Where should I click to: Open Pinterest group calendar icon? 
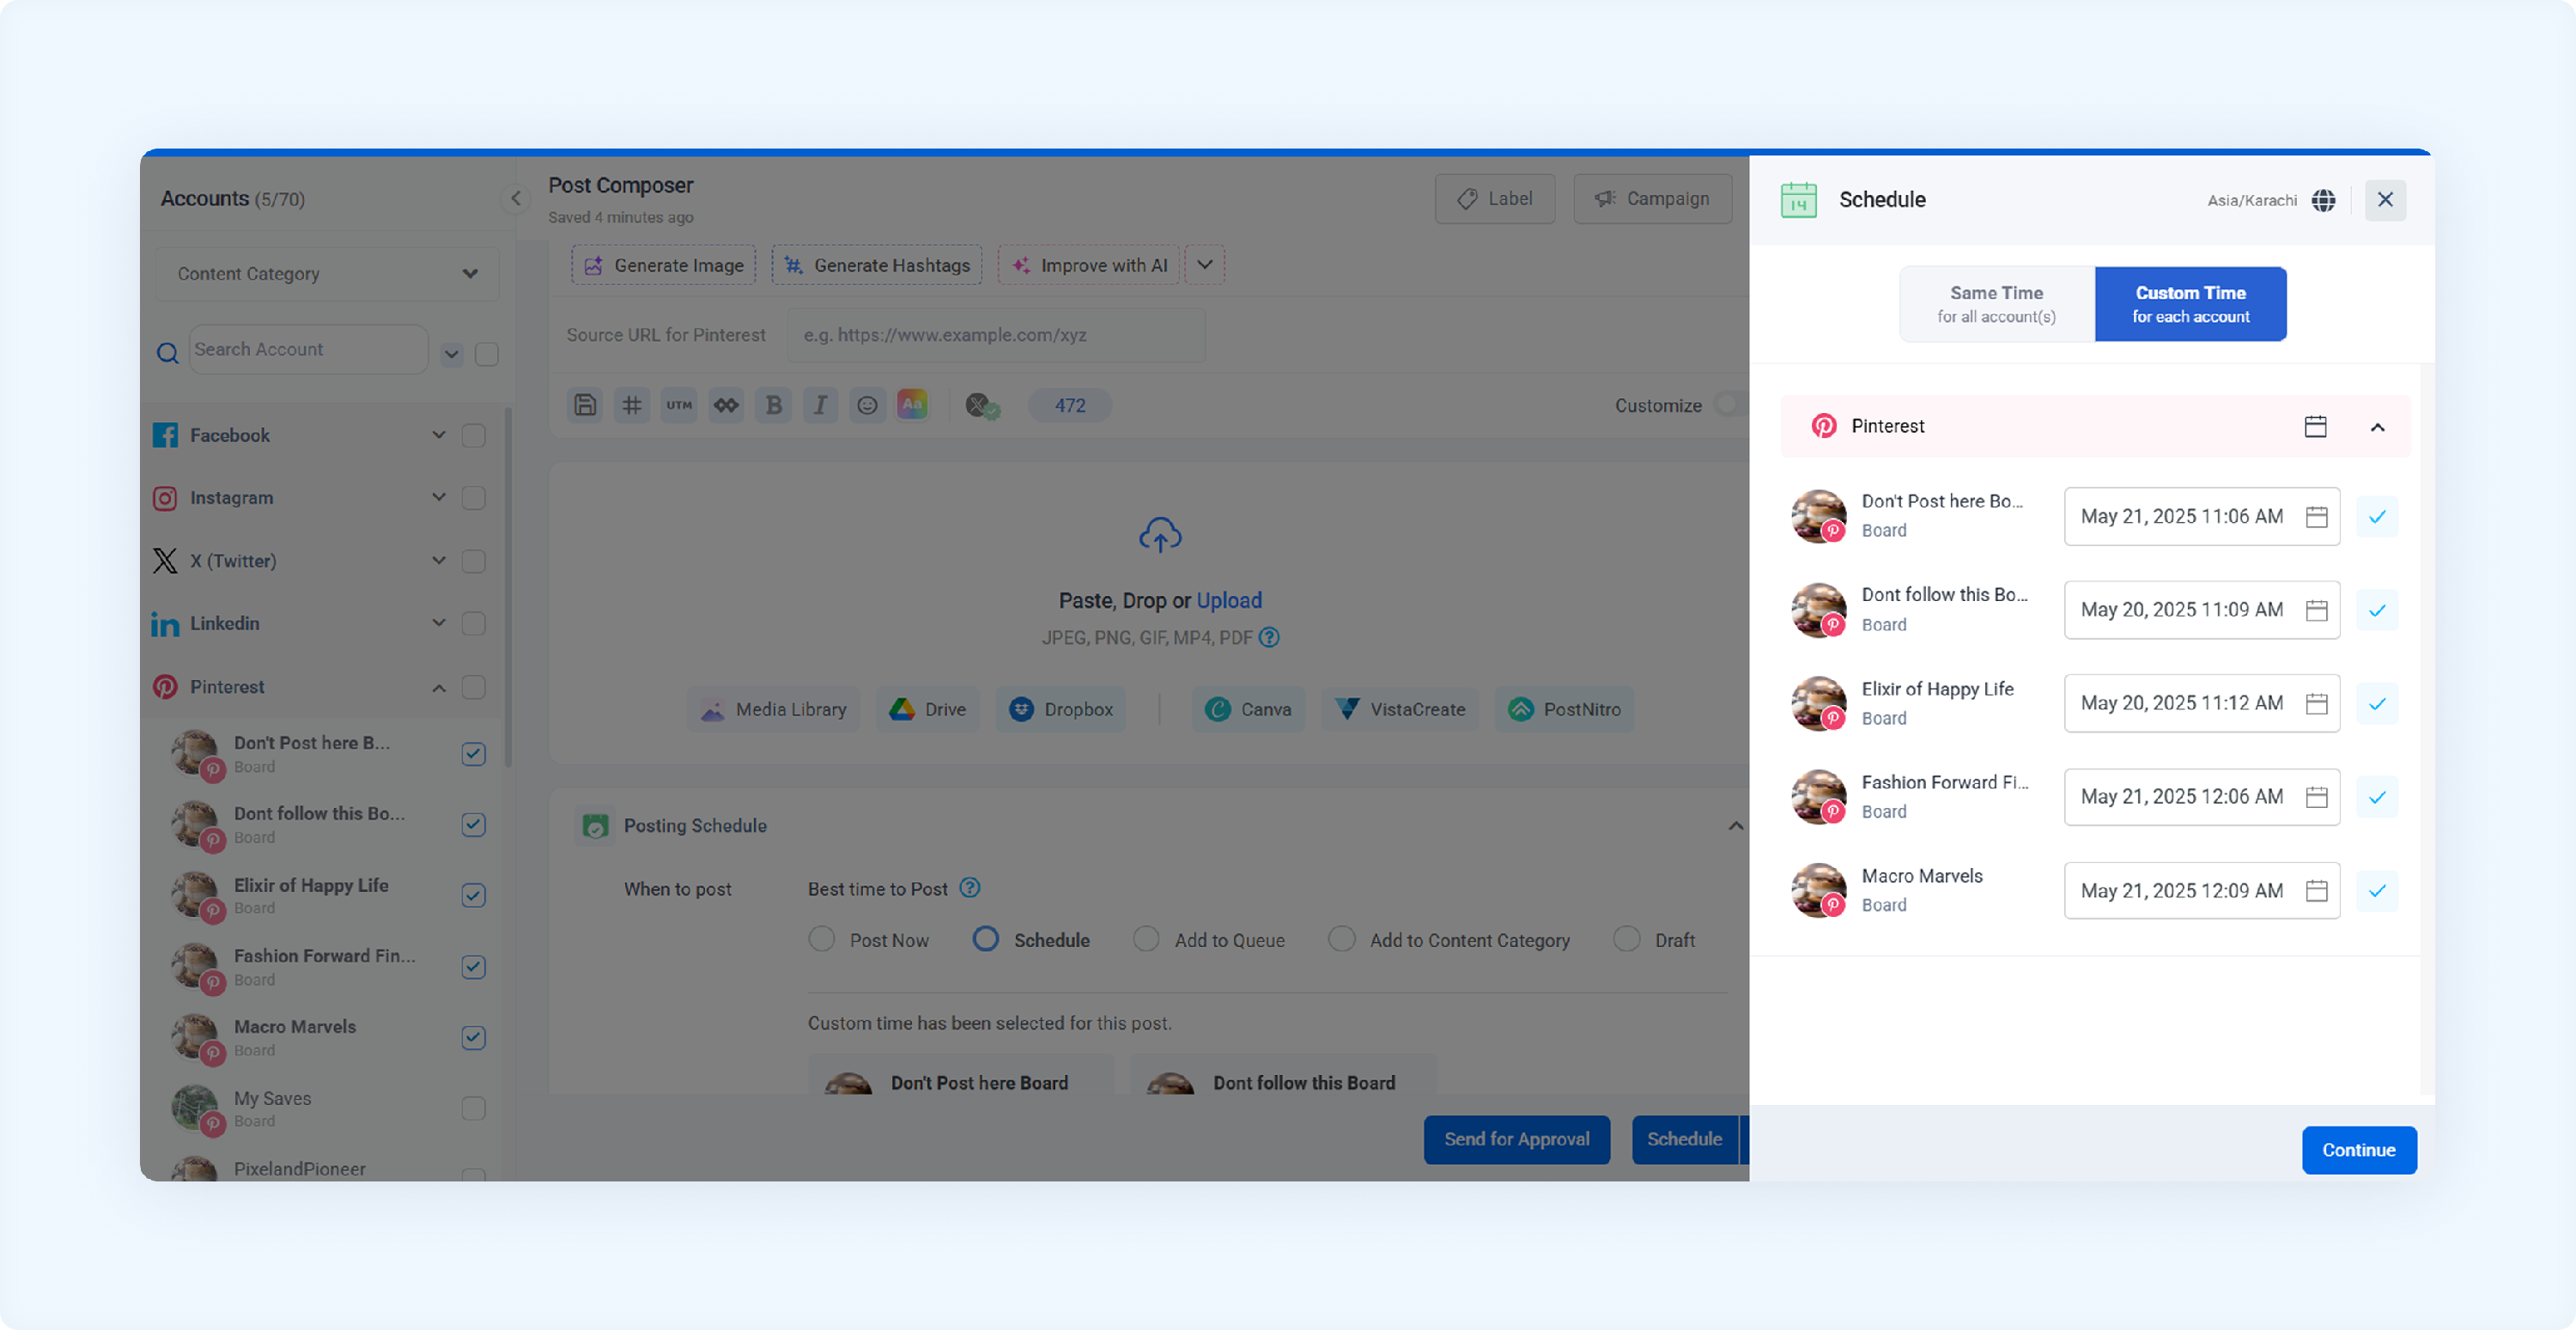(2315, 427)
